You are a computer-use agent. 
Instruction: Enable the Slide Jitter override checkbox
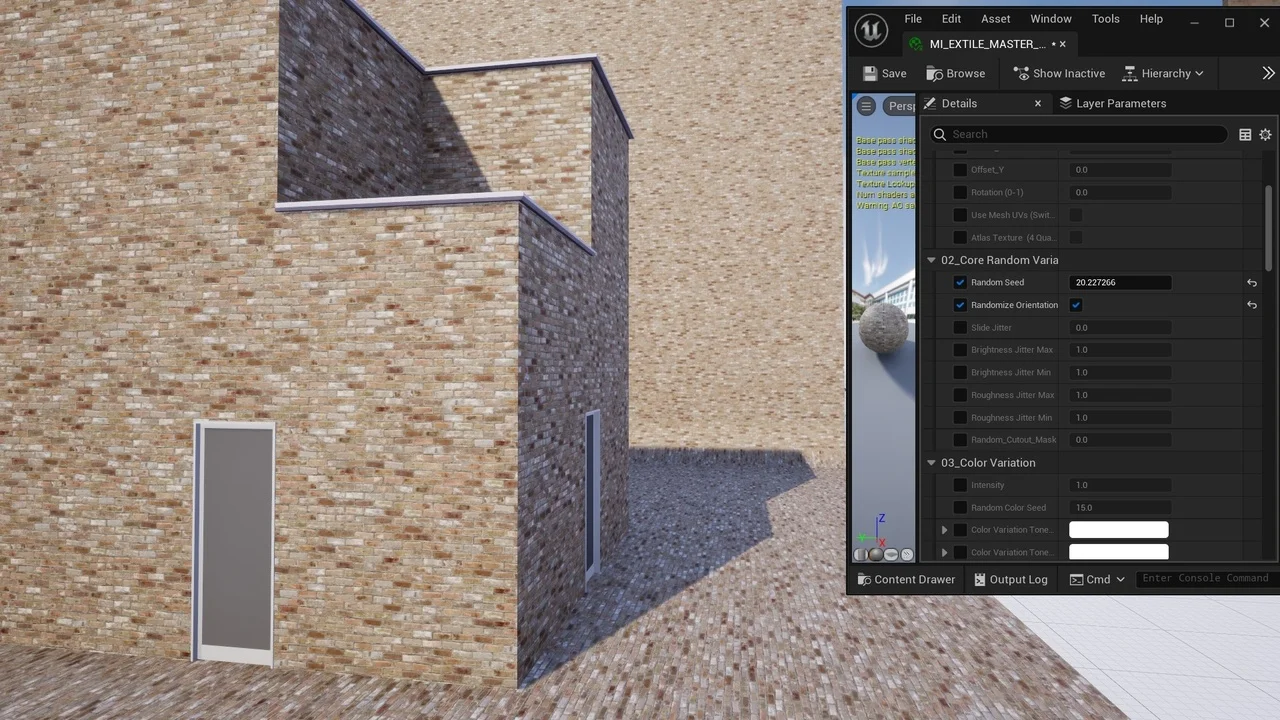tap(960, 328)
